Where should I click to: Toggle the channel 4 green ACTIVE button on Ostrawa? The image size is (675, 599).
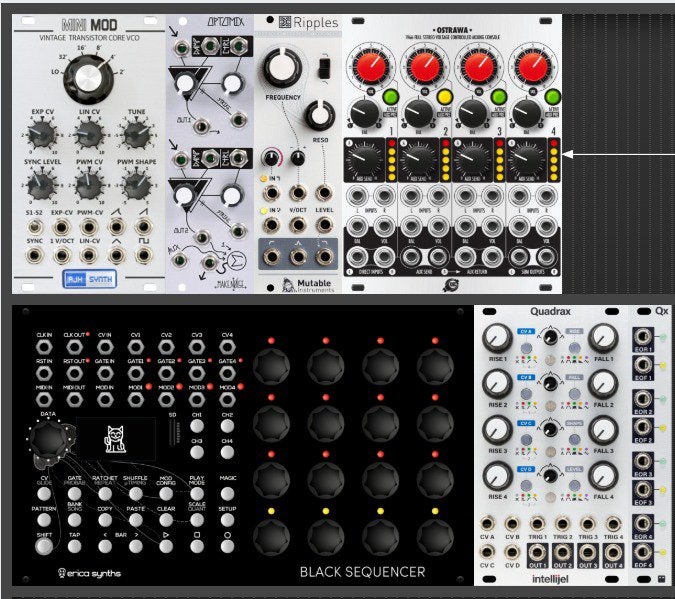(552, 96)
